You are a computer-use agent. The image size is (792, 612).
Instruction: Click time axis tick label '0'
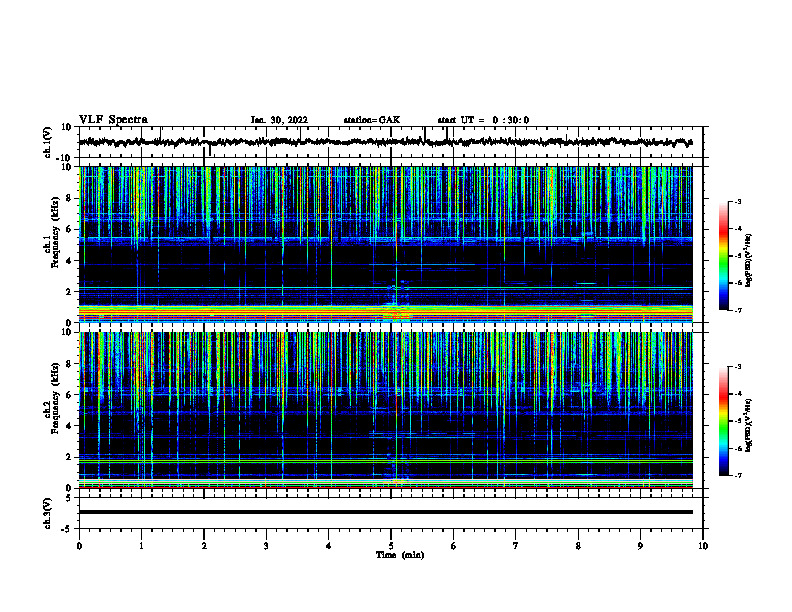coord(79,546)
